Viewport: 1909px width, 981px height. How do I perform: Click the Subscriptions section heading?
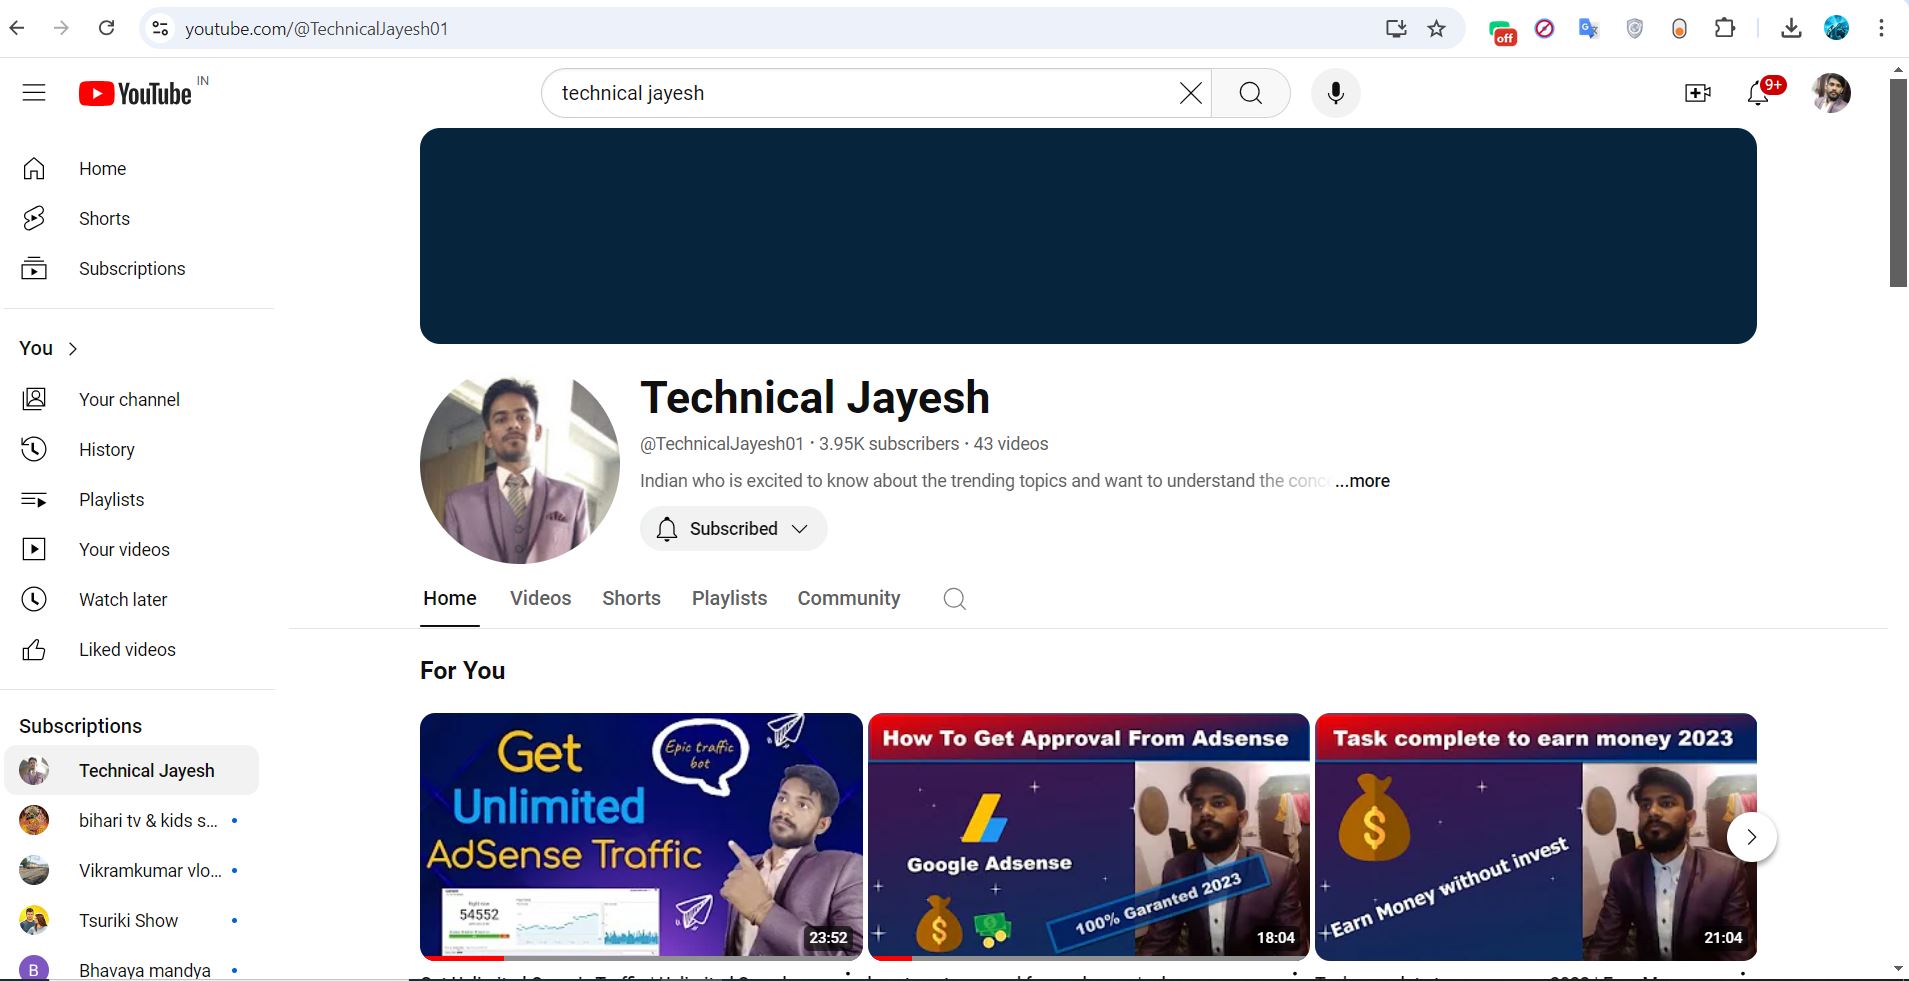click(x=81, y=726)
